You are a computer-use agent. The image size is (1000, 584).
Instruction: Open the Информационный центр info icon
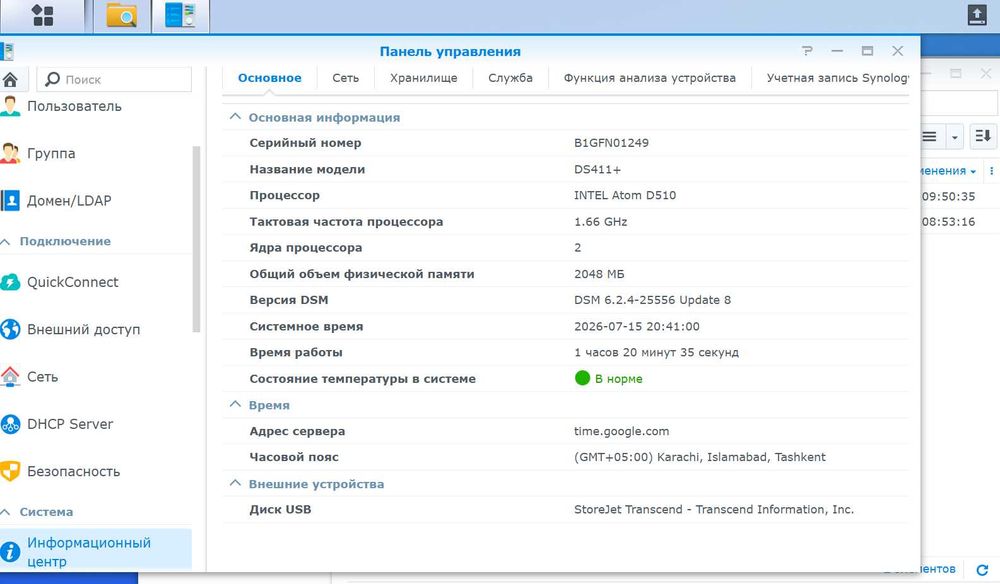[x=10, y=551]
